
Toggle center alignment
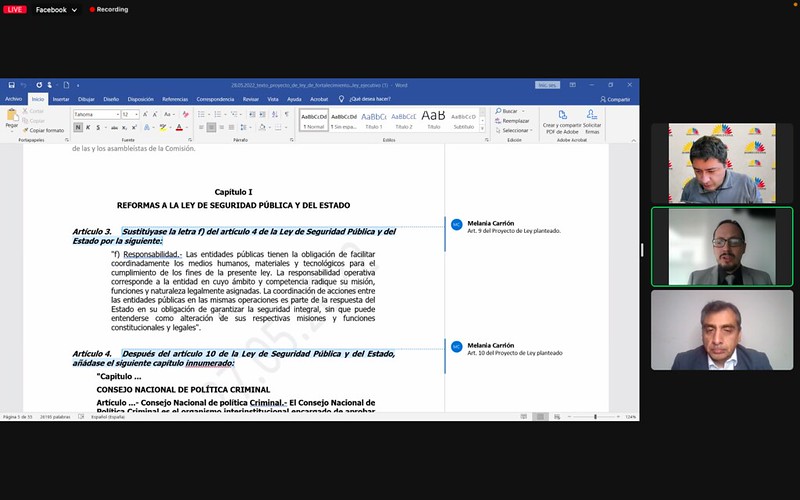coord(211,128)
